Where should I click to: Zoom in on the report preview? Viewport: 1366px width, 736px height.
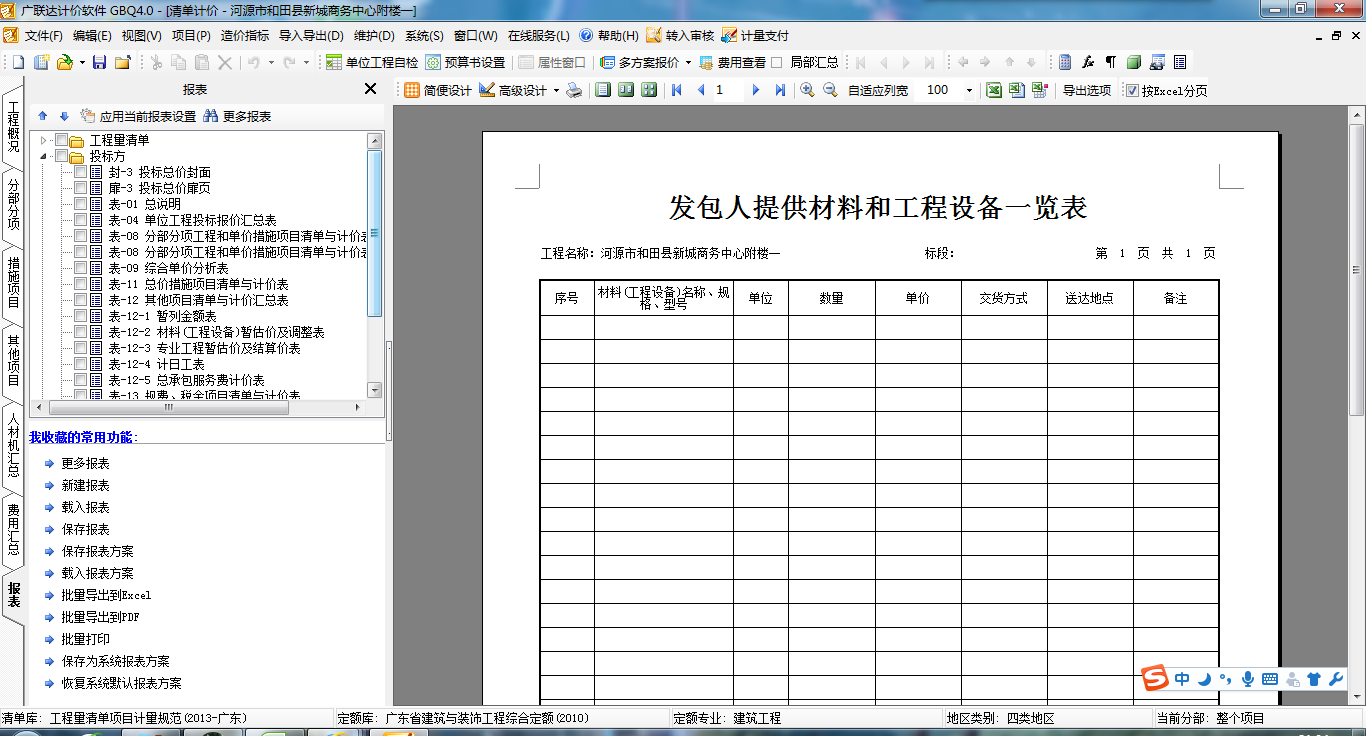(x=807, y=90)
